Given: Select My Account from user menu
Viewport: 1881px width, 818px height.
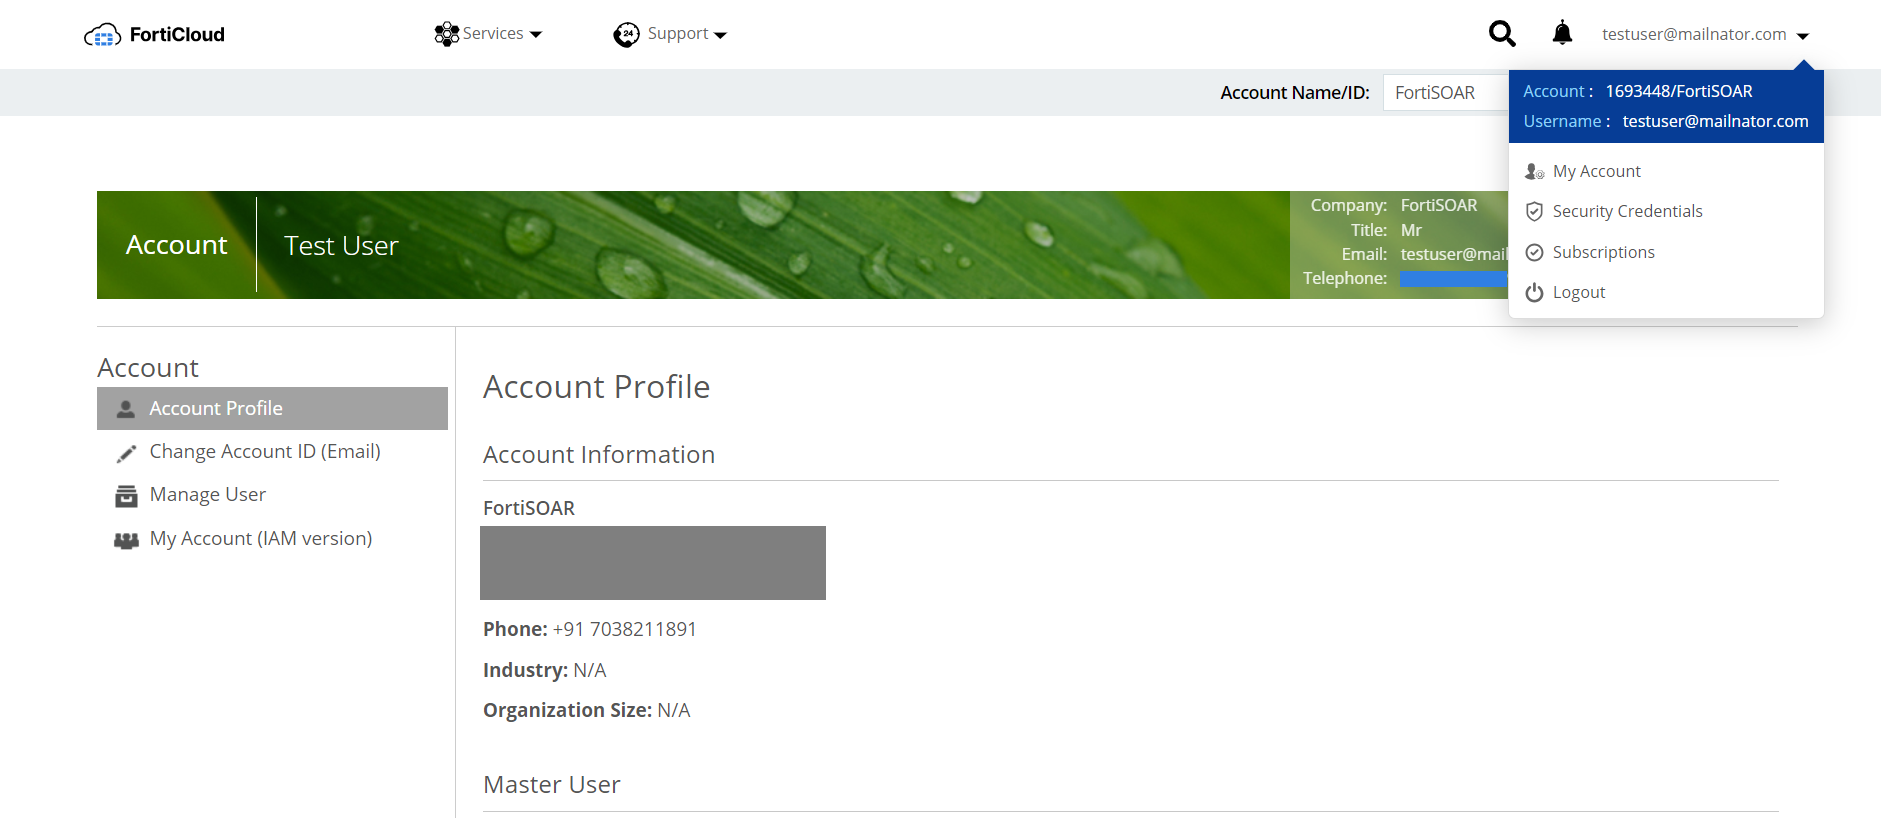Looking at the screenshot, I should point(1596,172).
